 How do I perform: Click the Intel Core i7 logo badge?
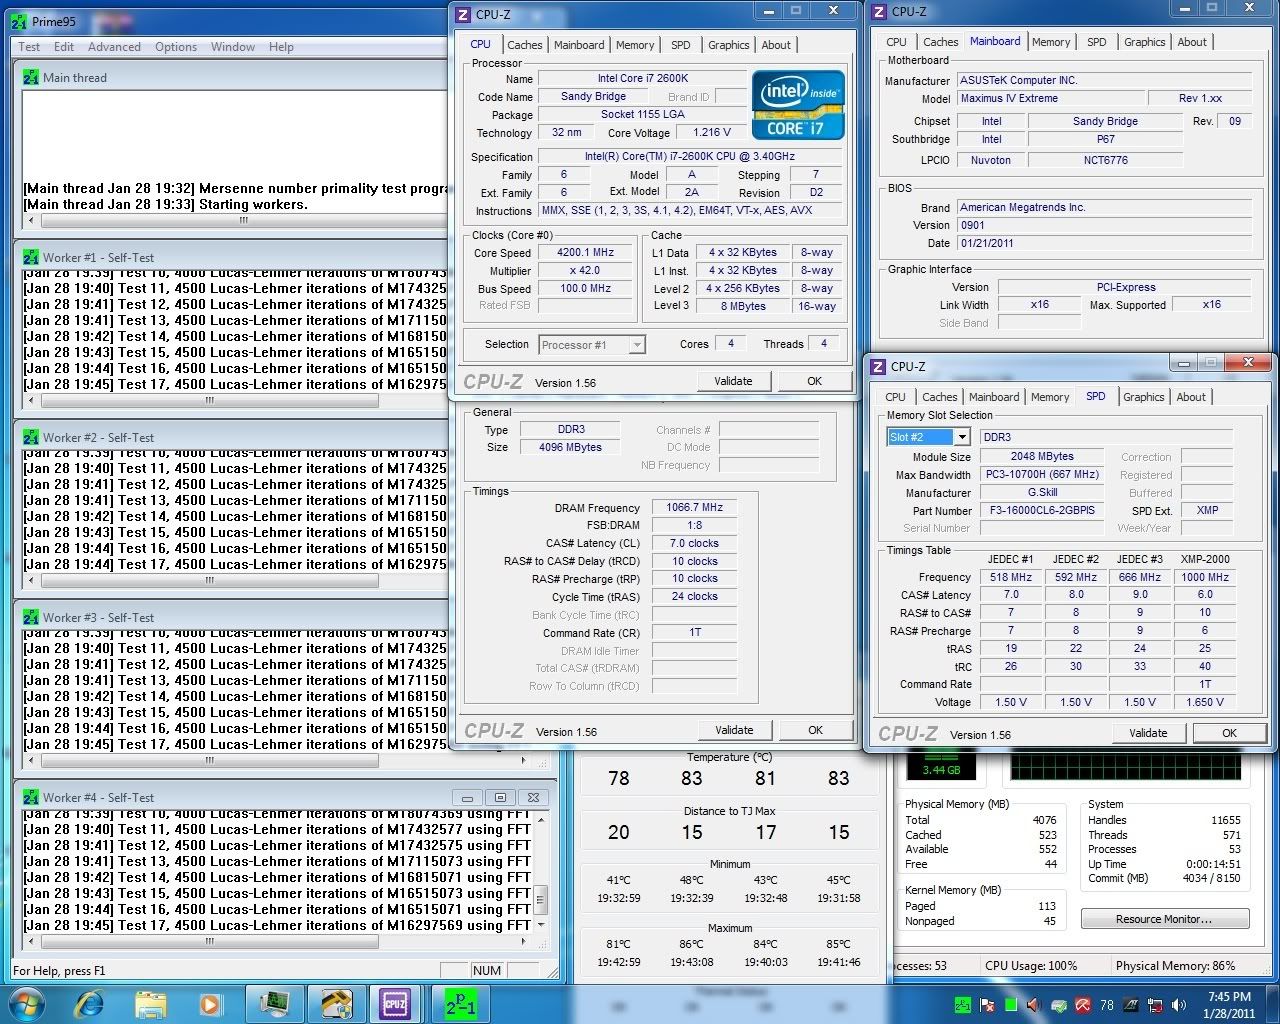798,104
